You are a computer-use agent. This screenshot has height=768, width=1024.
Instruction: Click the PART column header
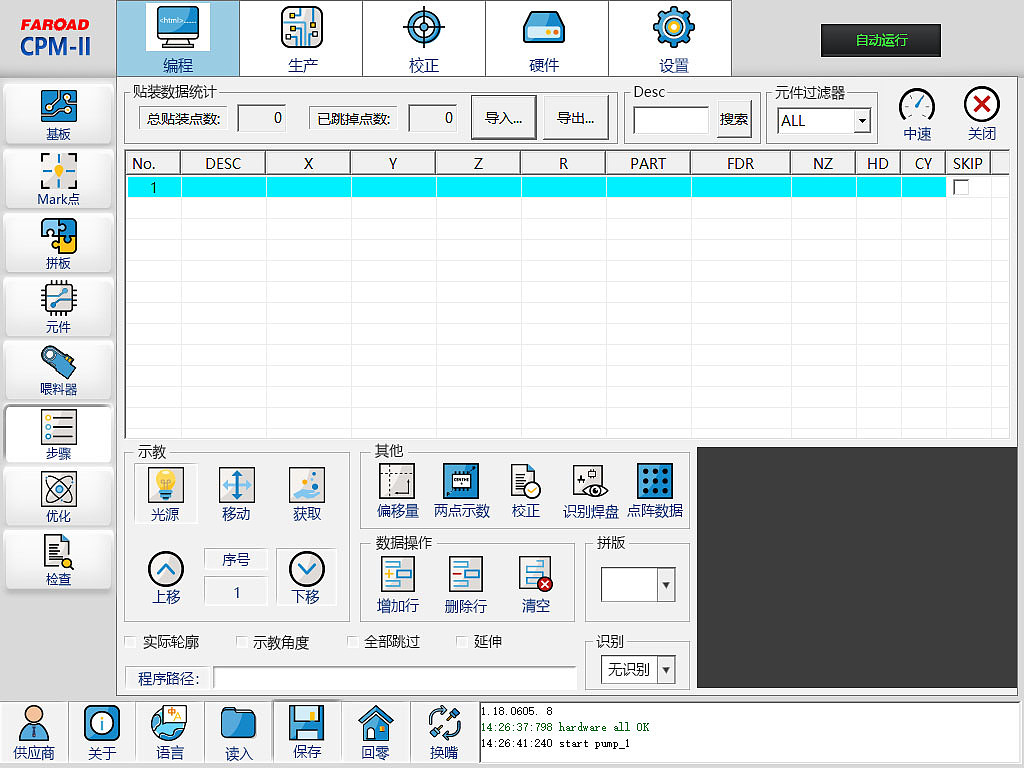pyautogui.click(x=648, y=163)
